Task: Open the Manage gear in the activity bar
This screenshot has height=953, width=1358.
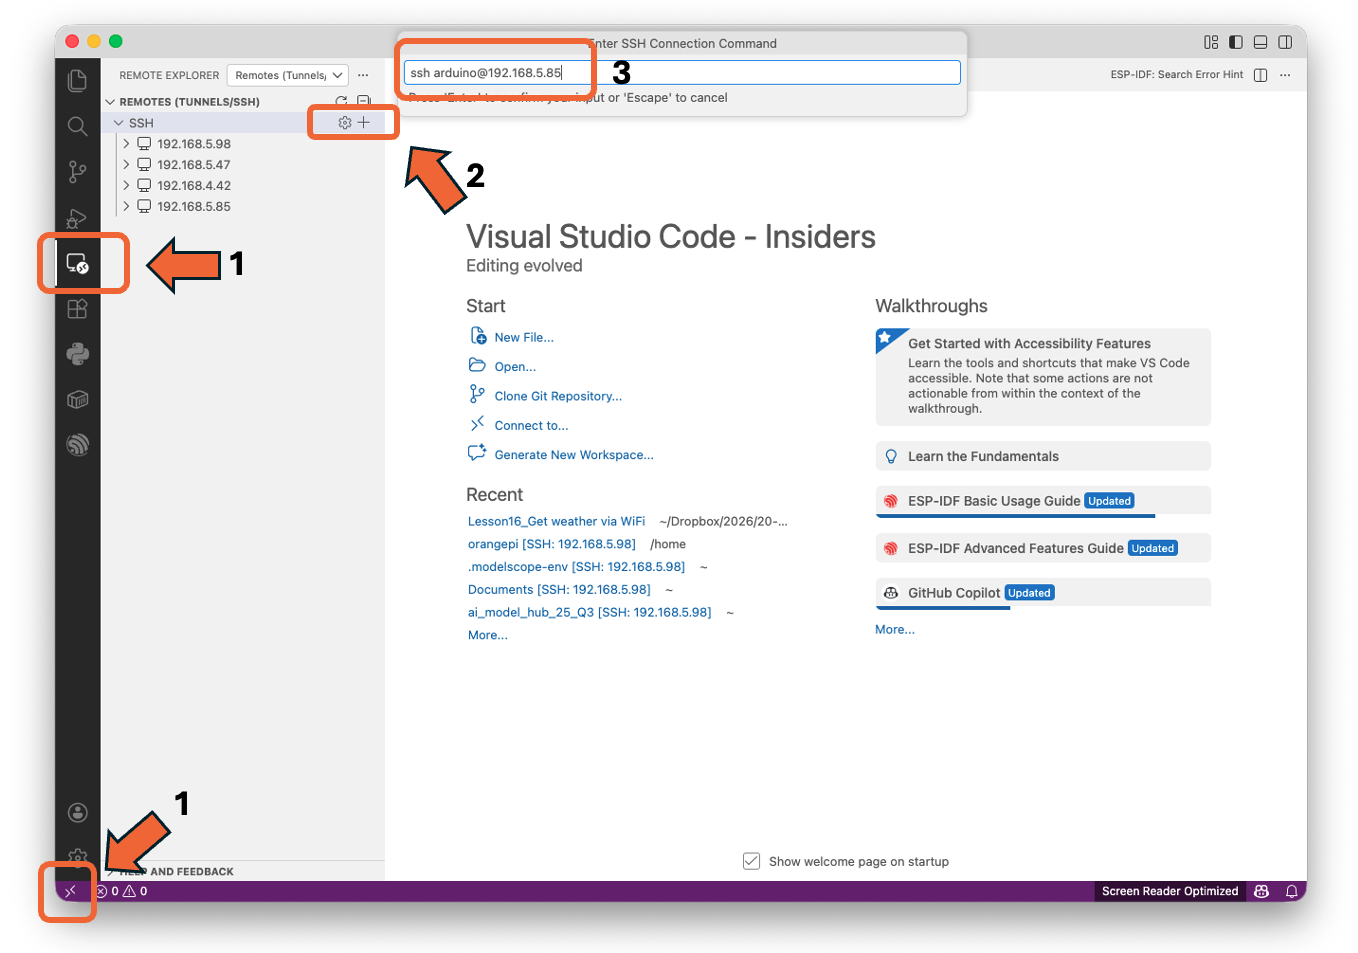Action: point(77,856)
